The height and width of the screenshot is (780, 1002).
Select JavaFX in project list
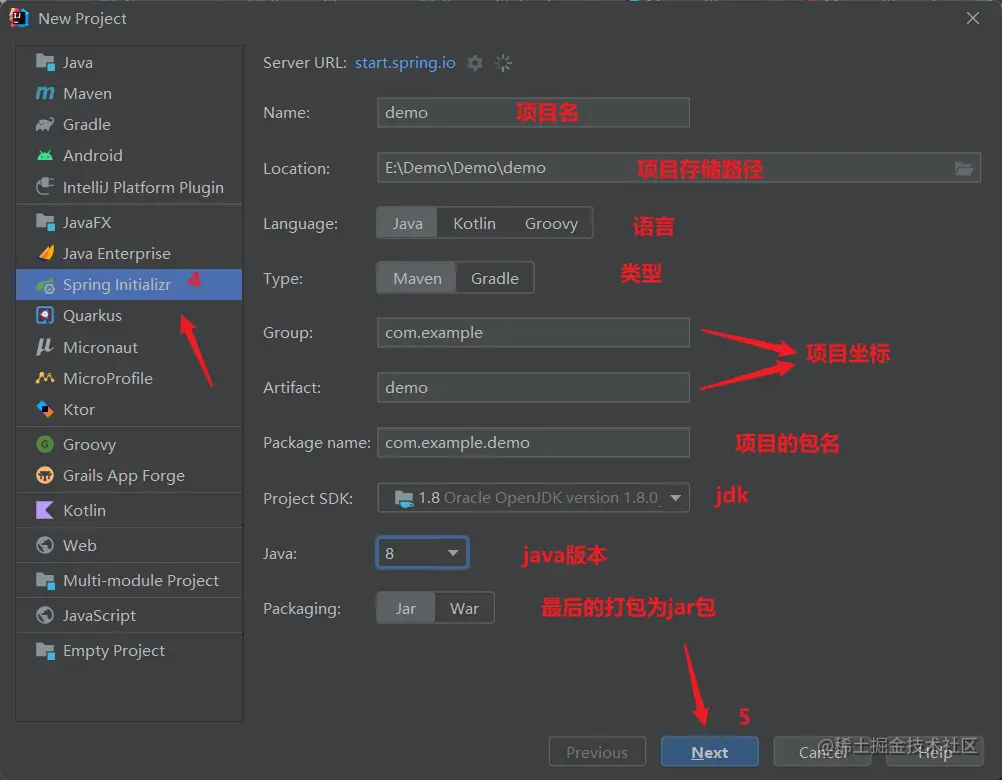coord(129,222)
